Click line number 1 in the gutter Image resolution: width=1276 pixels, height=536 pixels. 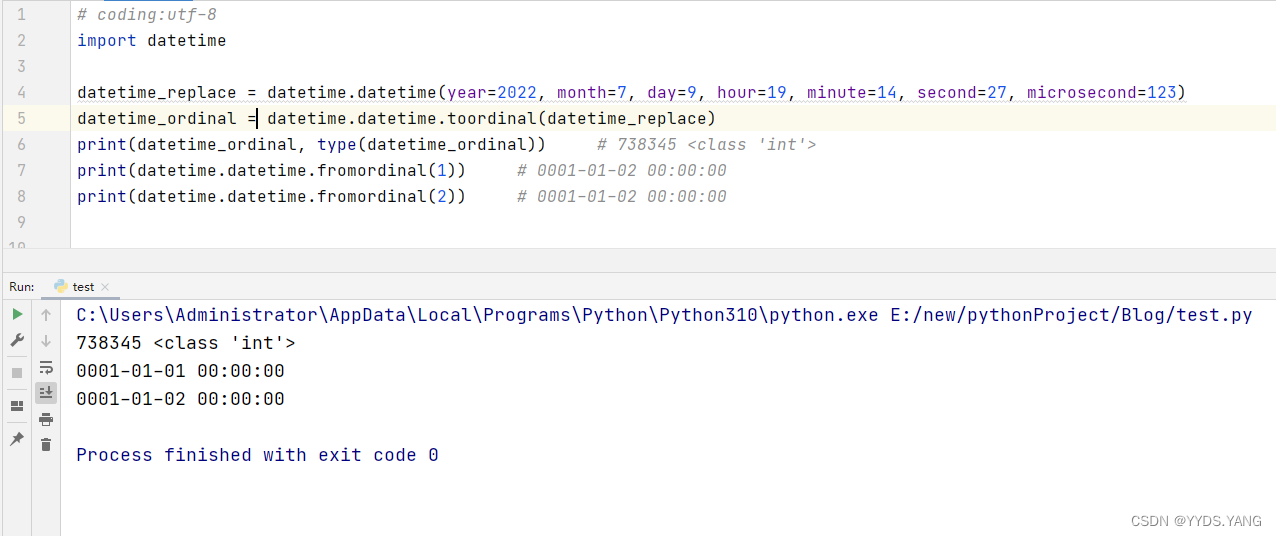coord(22,15)
